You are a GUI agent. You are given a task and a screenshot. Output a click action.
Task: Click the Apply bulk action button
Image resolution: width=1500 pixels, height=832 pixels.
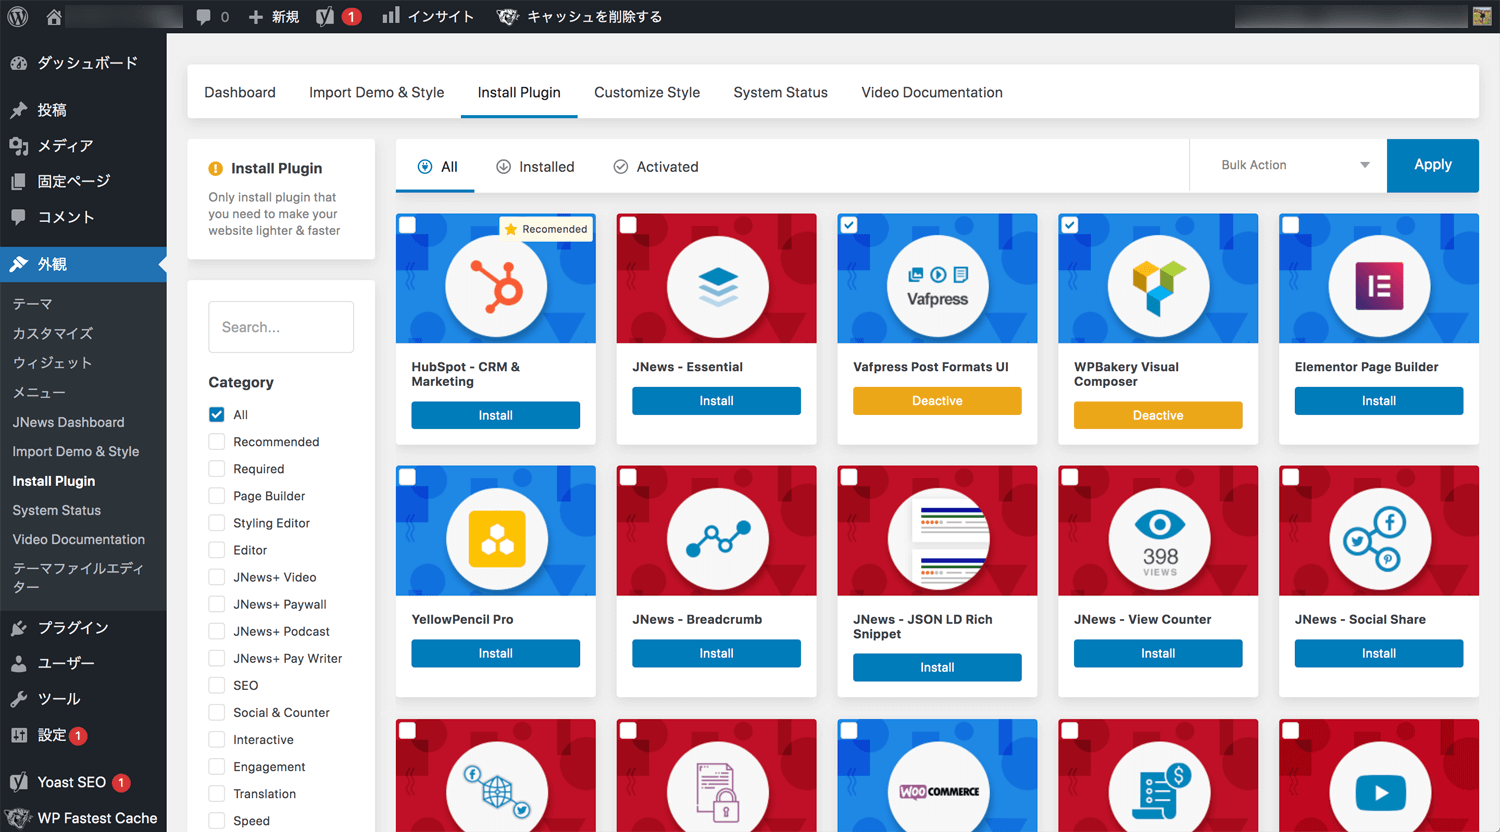(x=1433, y=165)
